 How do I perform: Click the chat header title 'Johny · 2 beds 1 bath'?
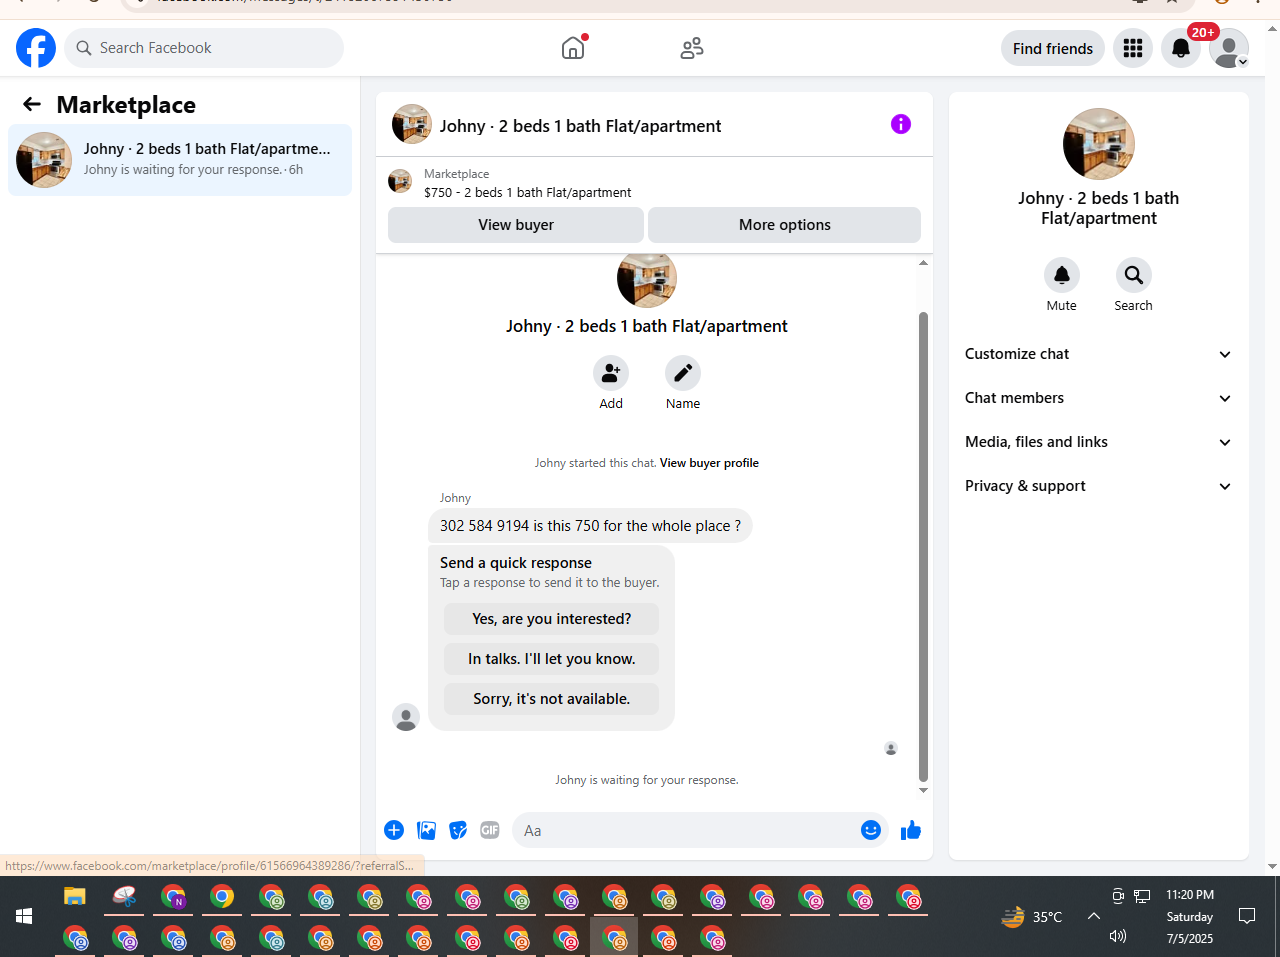tap(580, 126)
